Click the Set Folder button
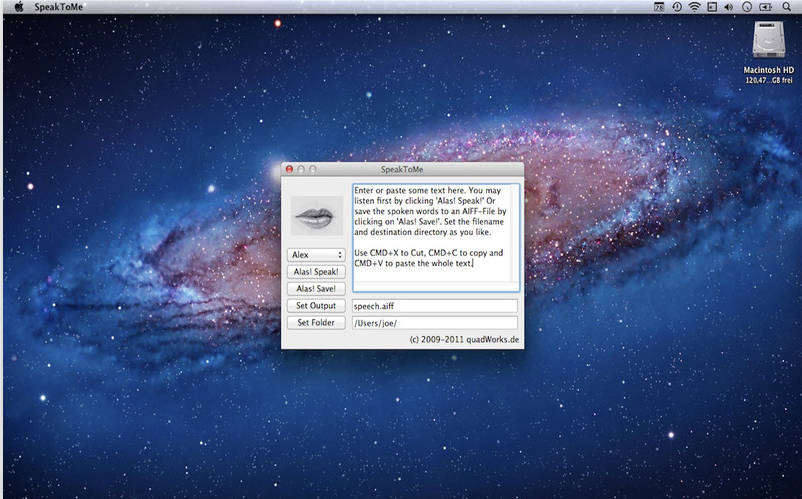This screenshot has width=802, height=499. 316,322
